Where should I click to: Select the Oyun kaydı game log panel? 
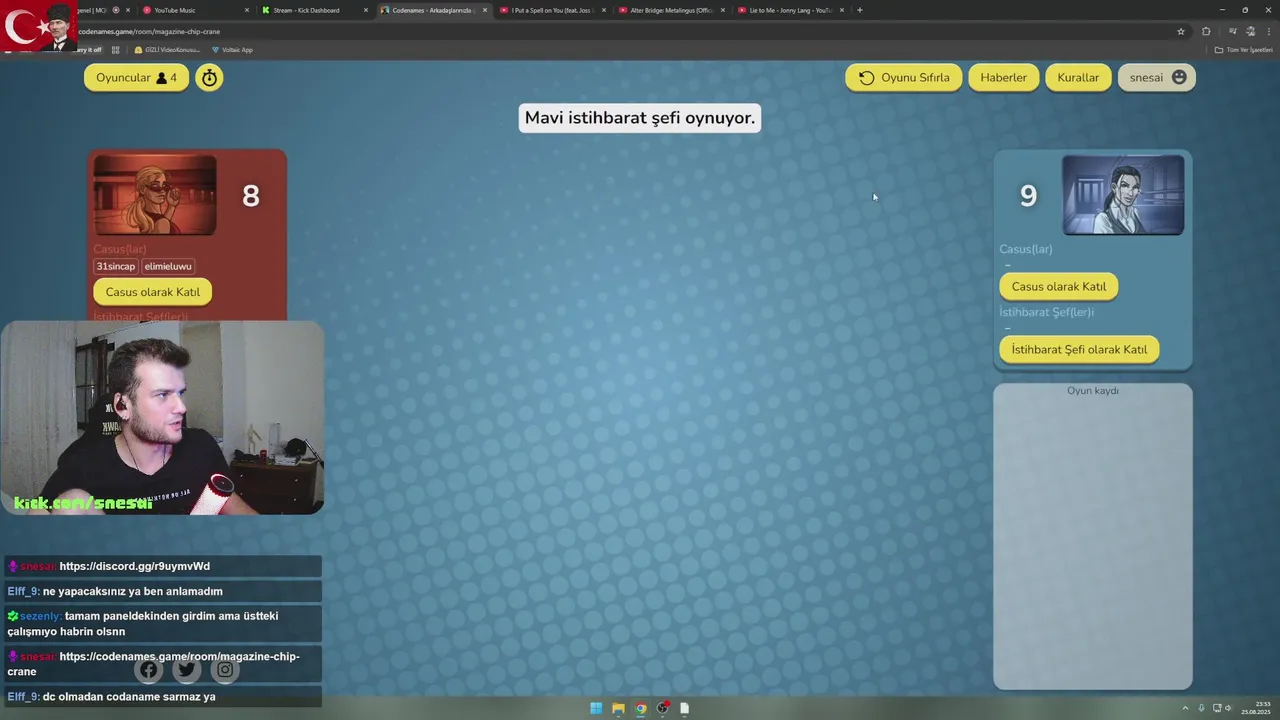tap(1093, 536)
